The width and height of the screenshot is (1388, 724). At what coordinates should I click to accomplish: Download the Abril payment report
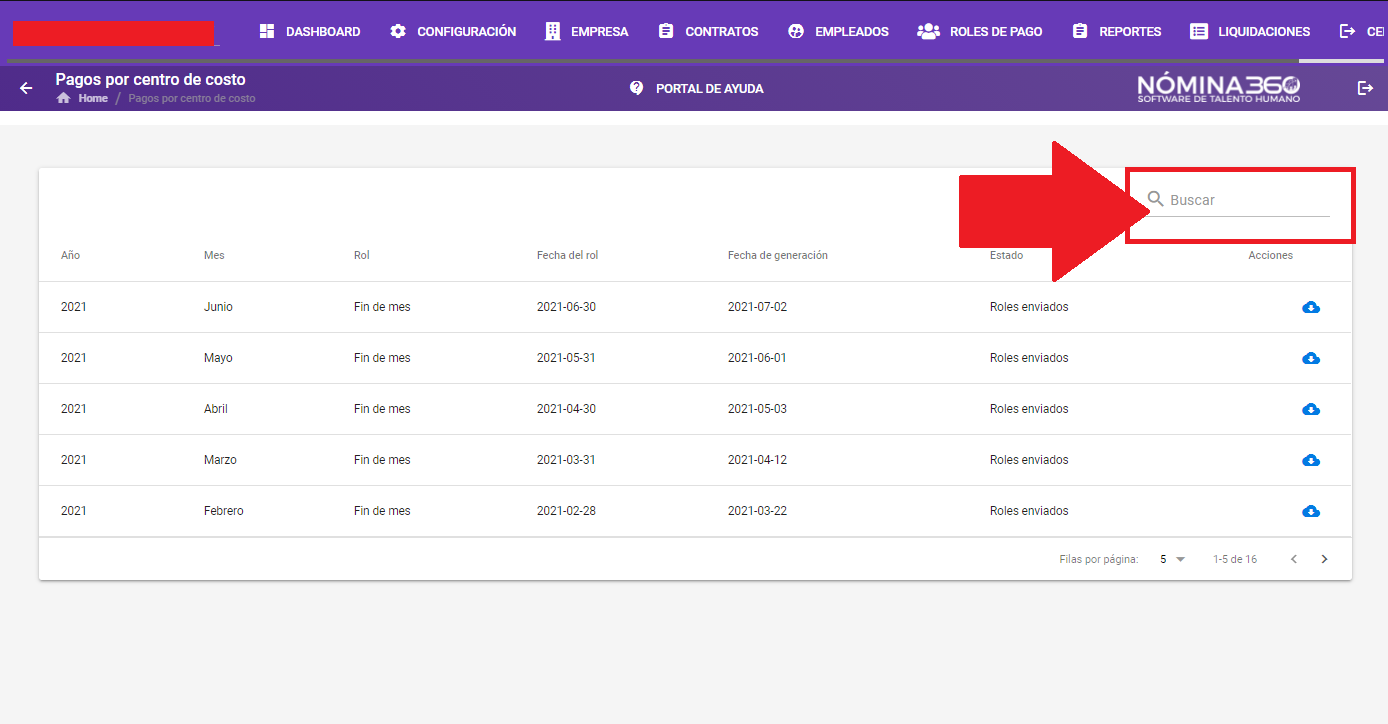[x=1311, y=409]
